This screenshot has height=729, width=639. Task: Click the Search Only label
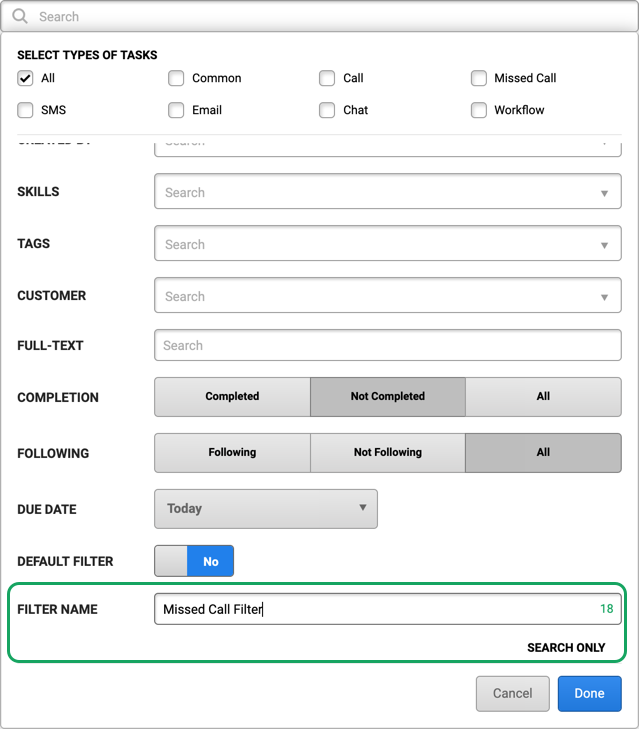[566, 648]
